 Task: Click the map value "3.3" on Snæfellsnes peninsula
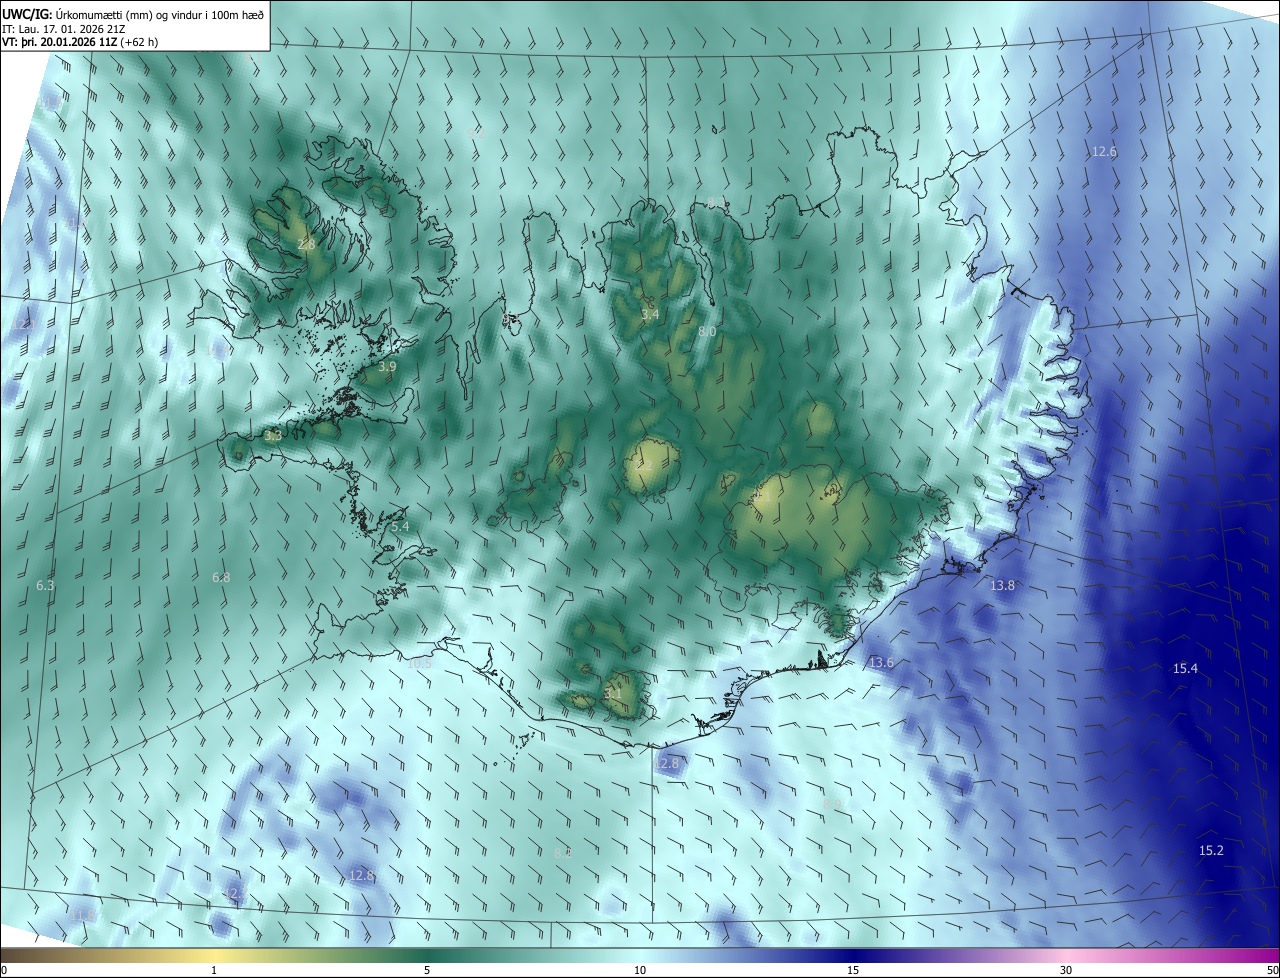272,435
